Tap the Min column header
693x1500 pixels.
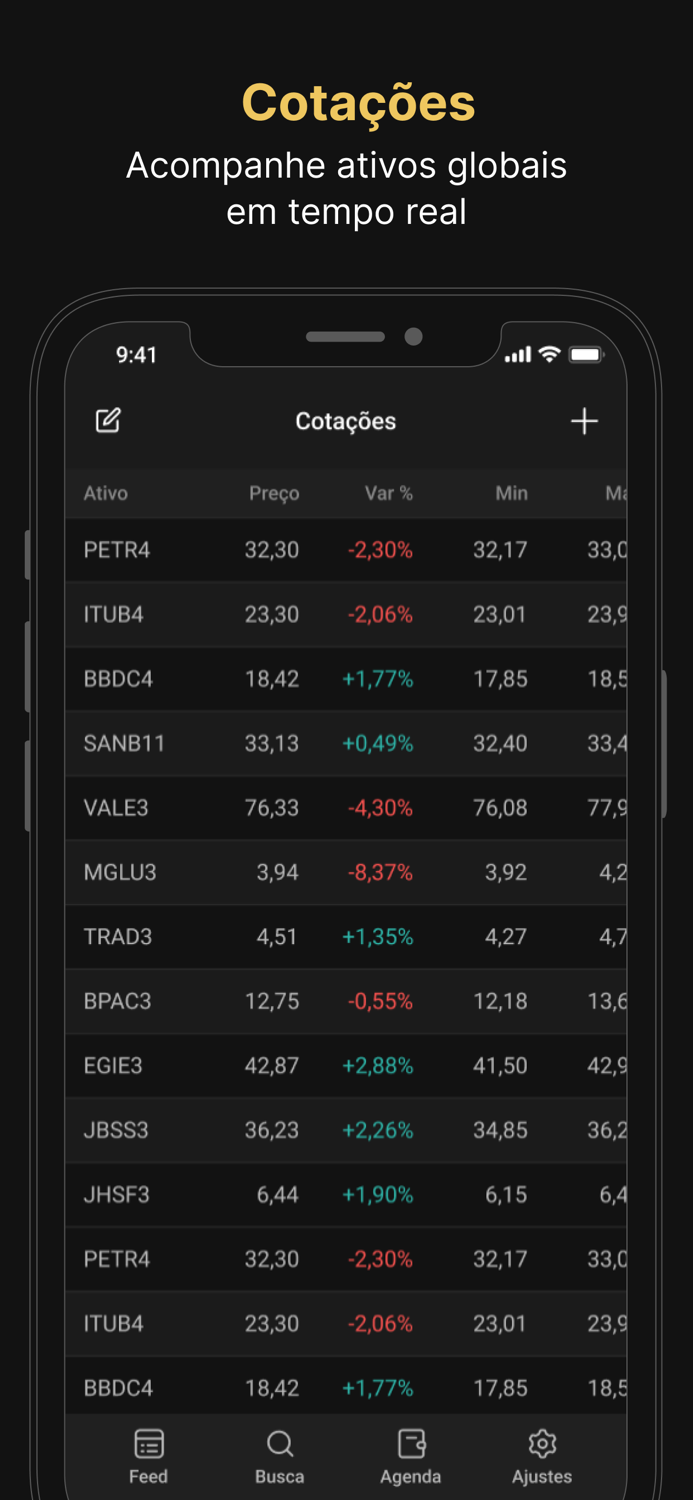[511, 493]
